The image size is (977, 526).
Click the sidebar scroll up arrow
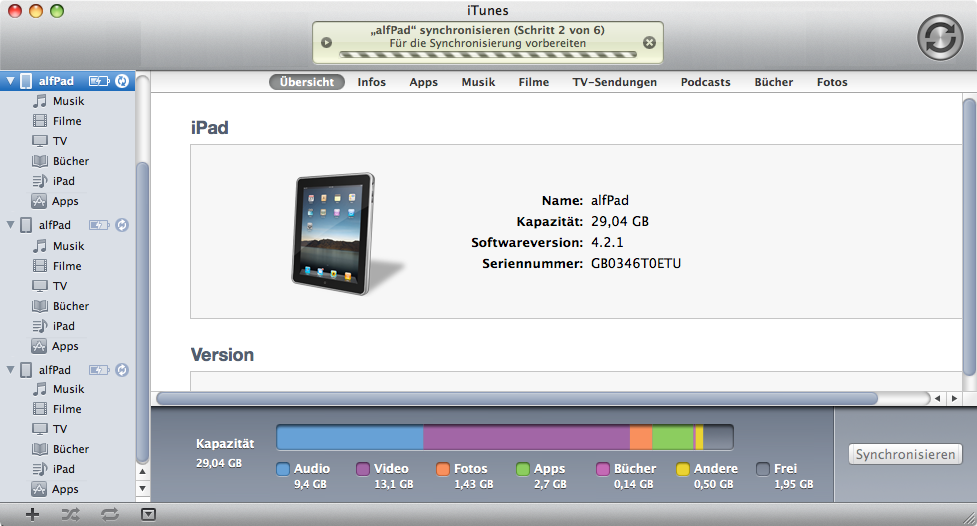click(x=142, y=472)
